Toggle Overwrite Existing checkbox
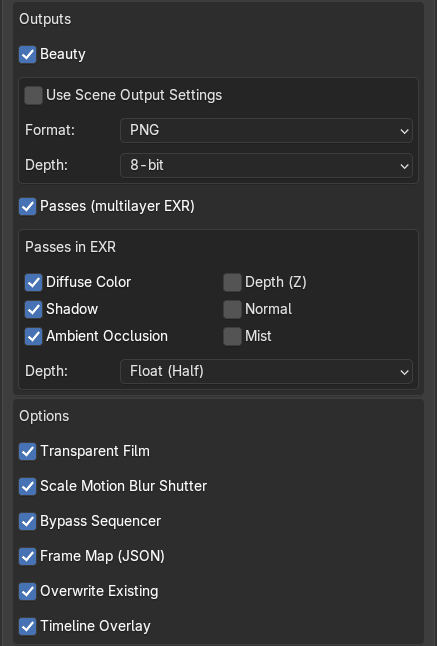This screenshot has height=646, width=437. [x=28, y=592]
